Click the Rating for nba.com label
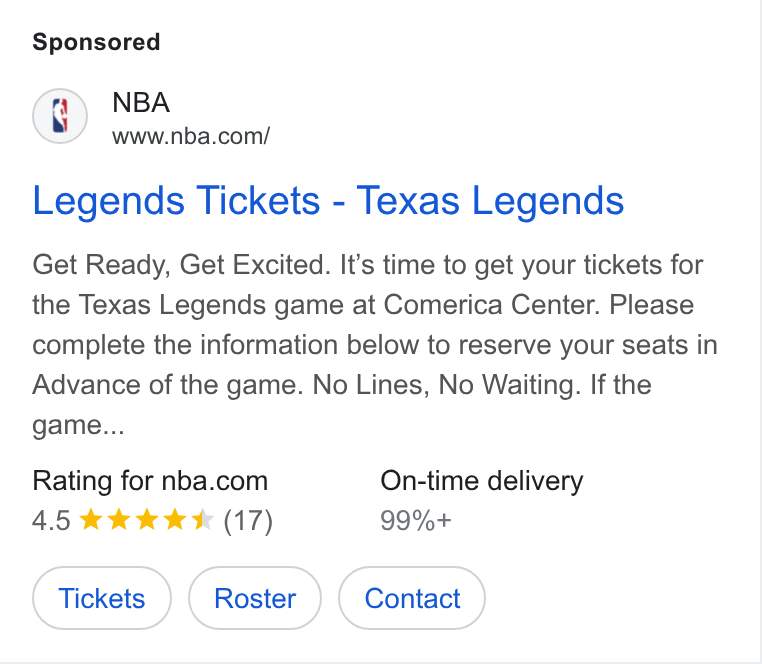 [x=150, y=481]
